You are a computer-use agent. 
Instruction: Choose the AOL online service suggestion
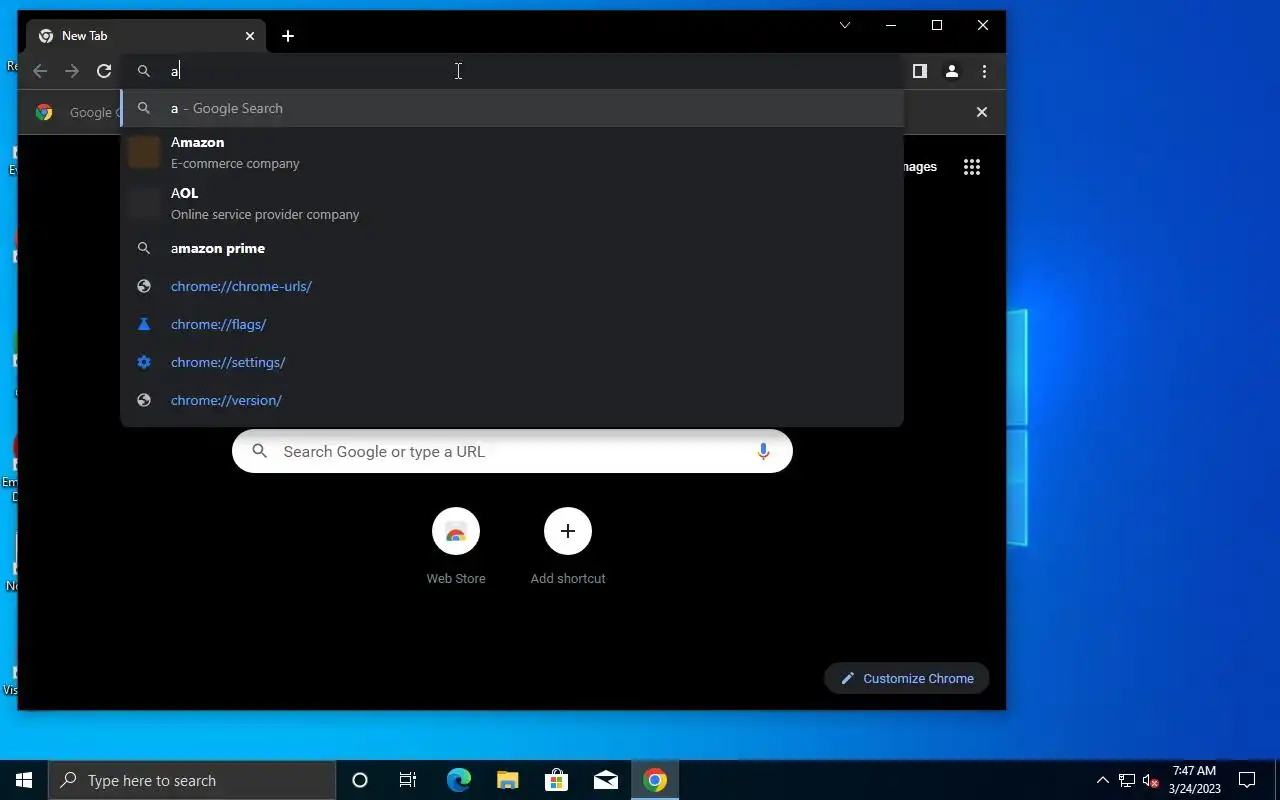pos(512,203)
